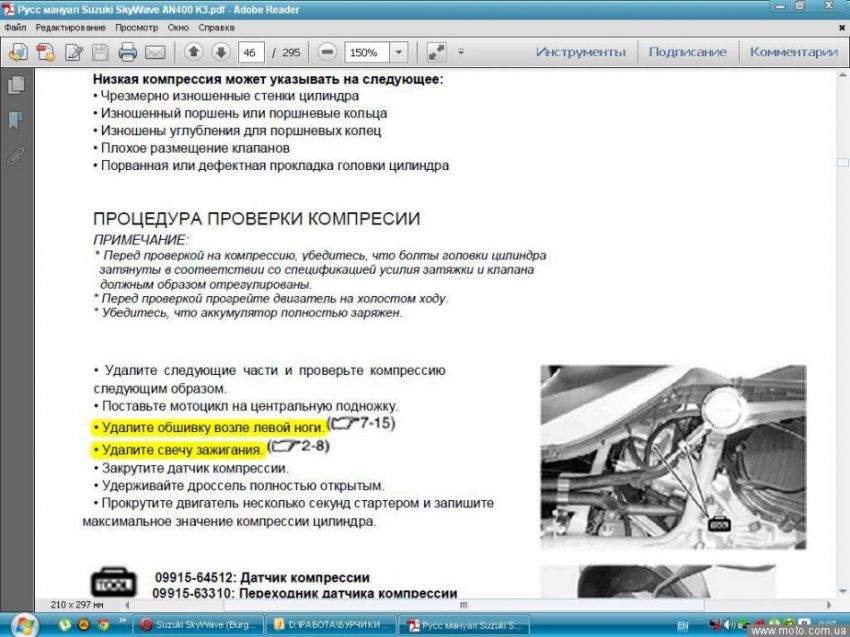Open the page thumbnails panel
Image resolution: width=850 pixels, height=637 pixels.
[x=16, y=85]
